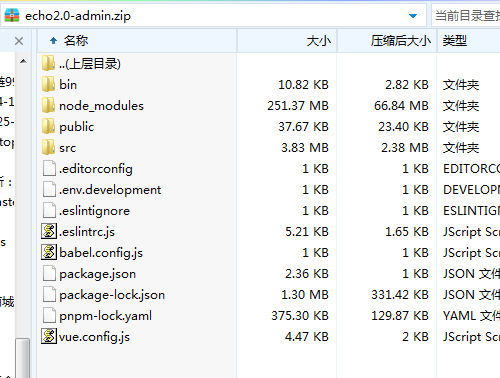This screenshot has height=378, width=500.
Task: Click scroll up arrow in left panel
Action: tap(23, 61)
